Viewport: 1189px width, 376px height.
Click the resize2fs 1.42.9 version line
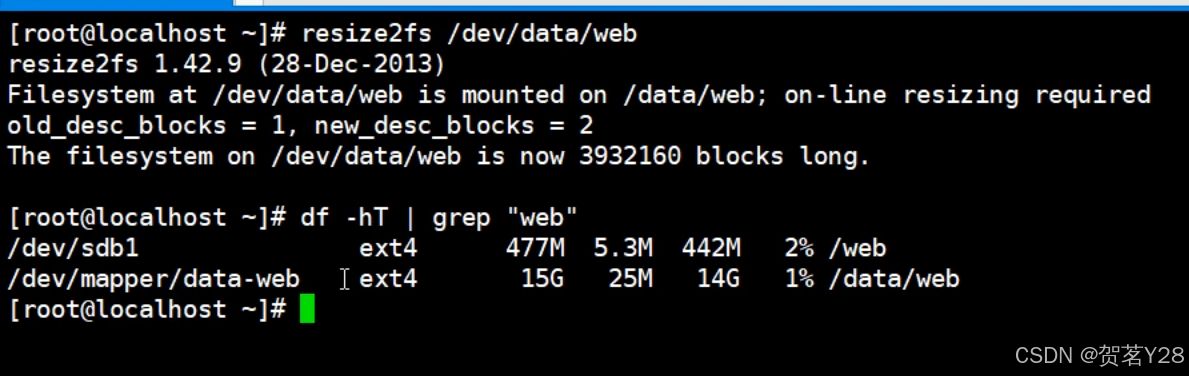pos(227,64)
